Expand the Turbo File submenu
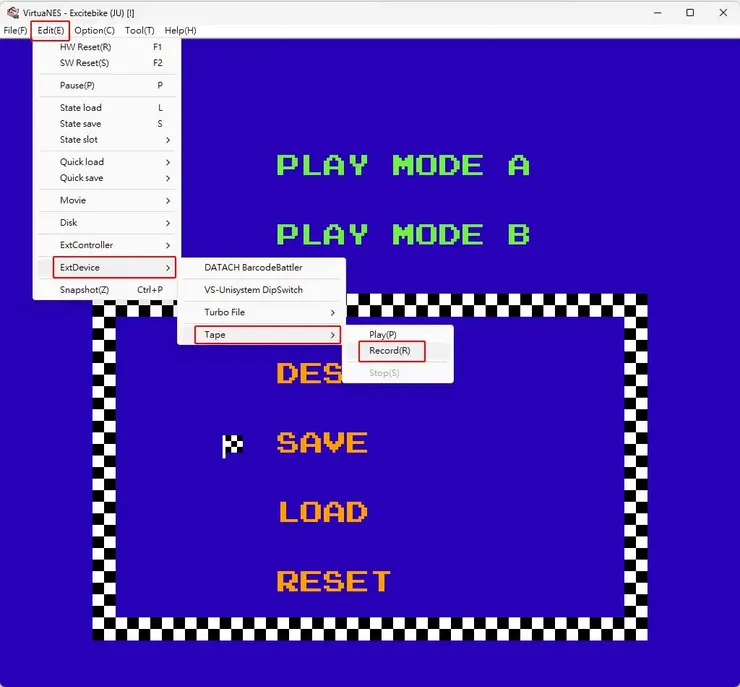 261,312
